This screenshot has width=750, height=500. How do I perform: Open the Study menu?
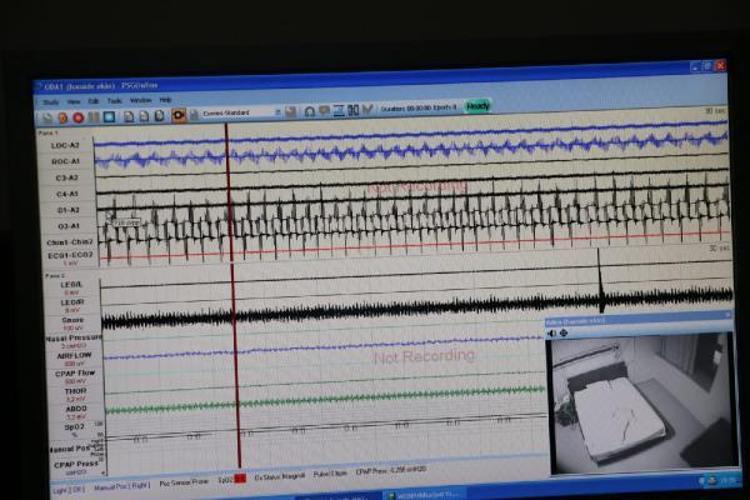[x=51, y=101]
